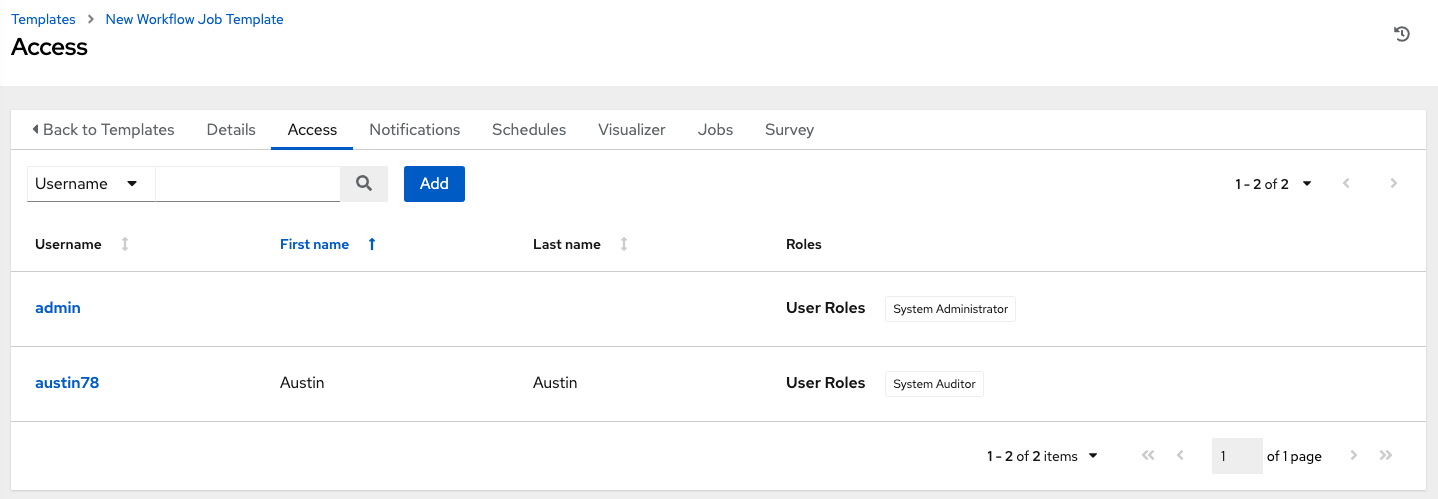Image resolution: width=1438 pixels, height=499 pixels.
Task: Click bottom previous page chevron
Action: (1180, 456)
